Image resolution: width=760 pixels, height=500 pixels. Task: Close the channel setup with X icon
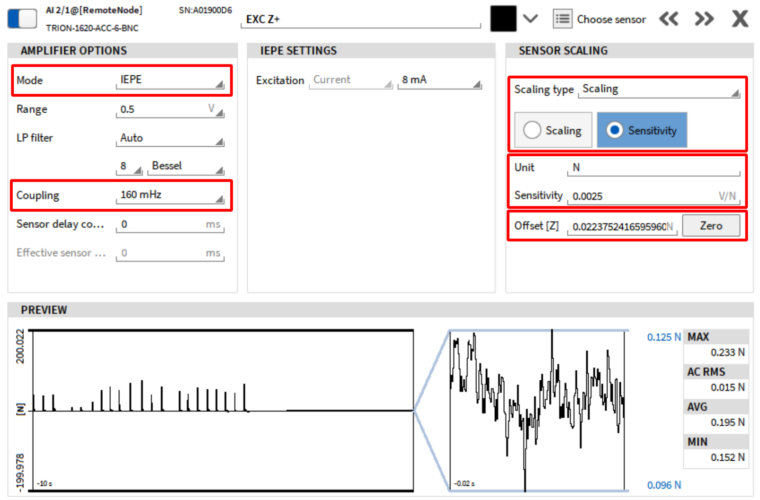click(740, 18)
